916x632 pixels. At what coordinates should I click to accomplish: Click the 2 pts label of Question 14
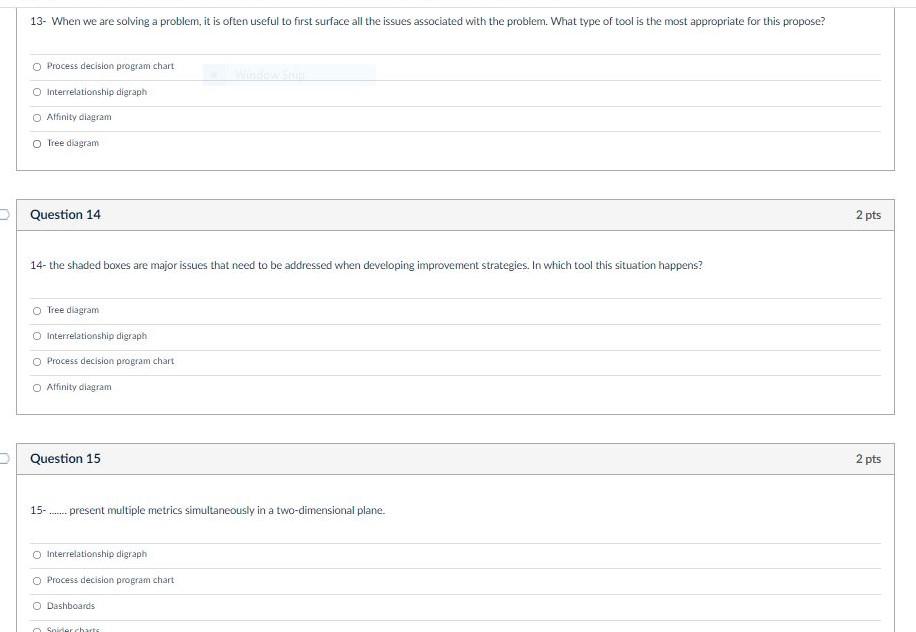point(868,215)
